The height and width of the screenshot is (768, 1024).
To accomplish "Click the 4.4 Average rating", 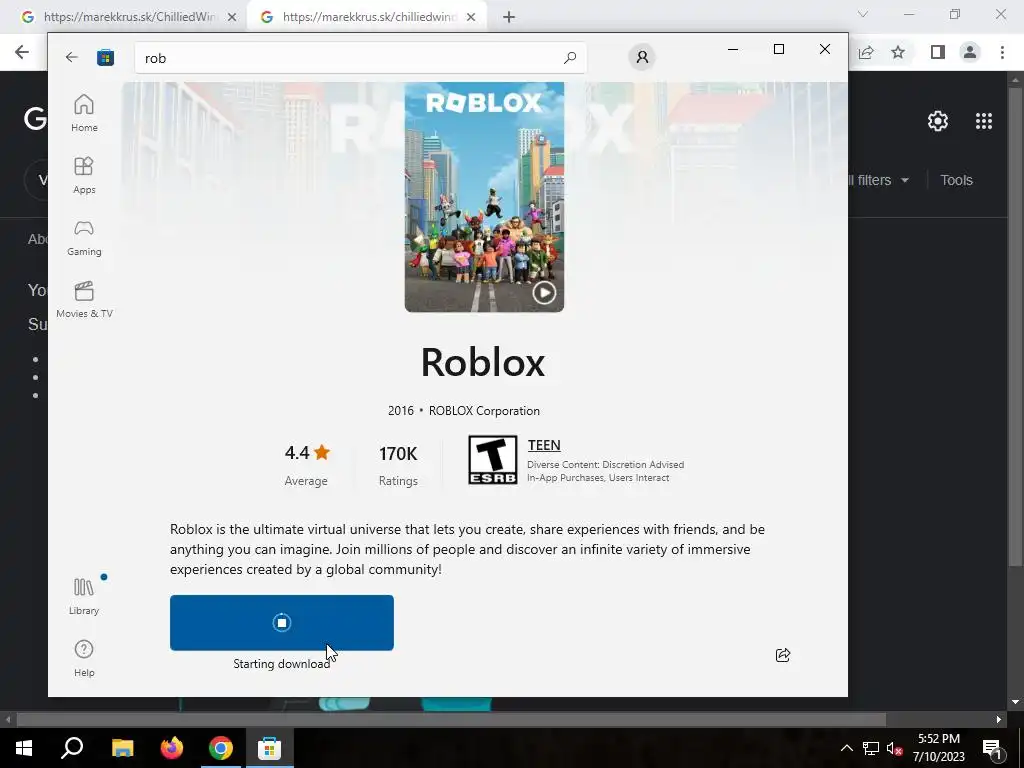I will coord(306,465).
